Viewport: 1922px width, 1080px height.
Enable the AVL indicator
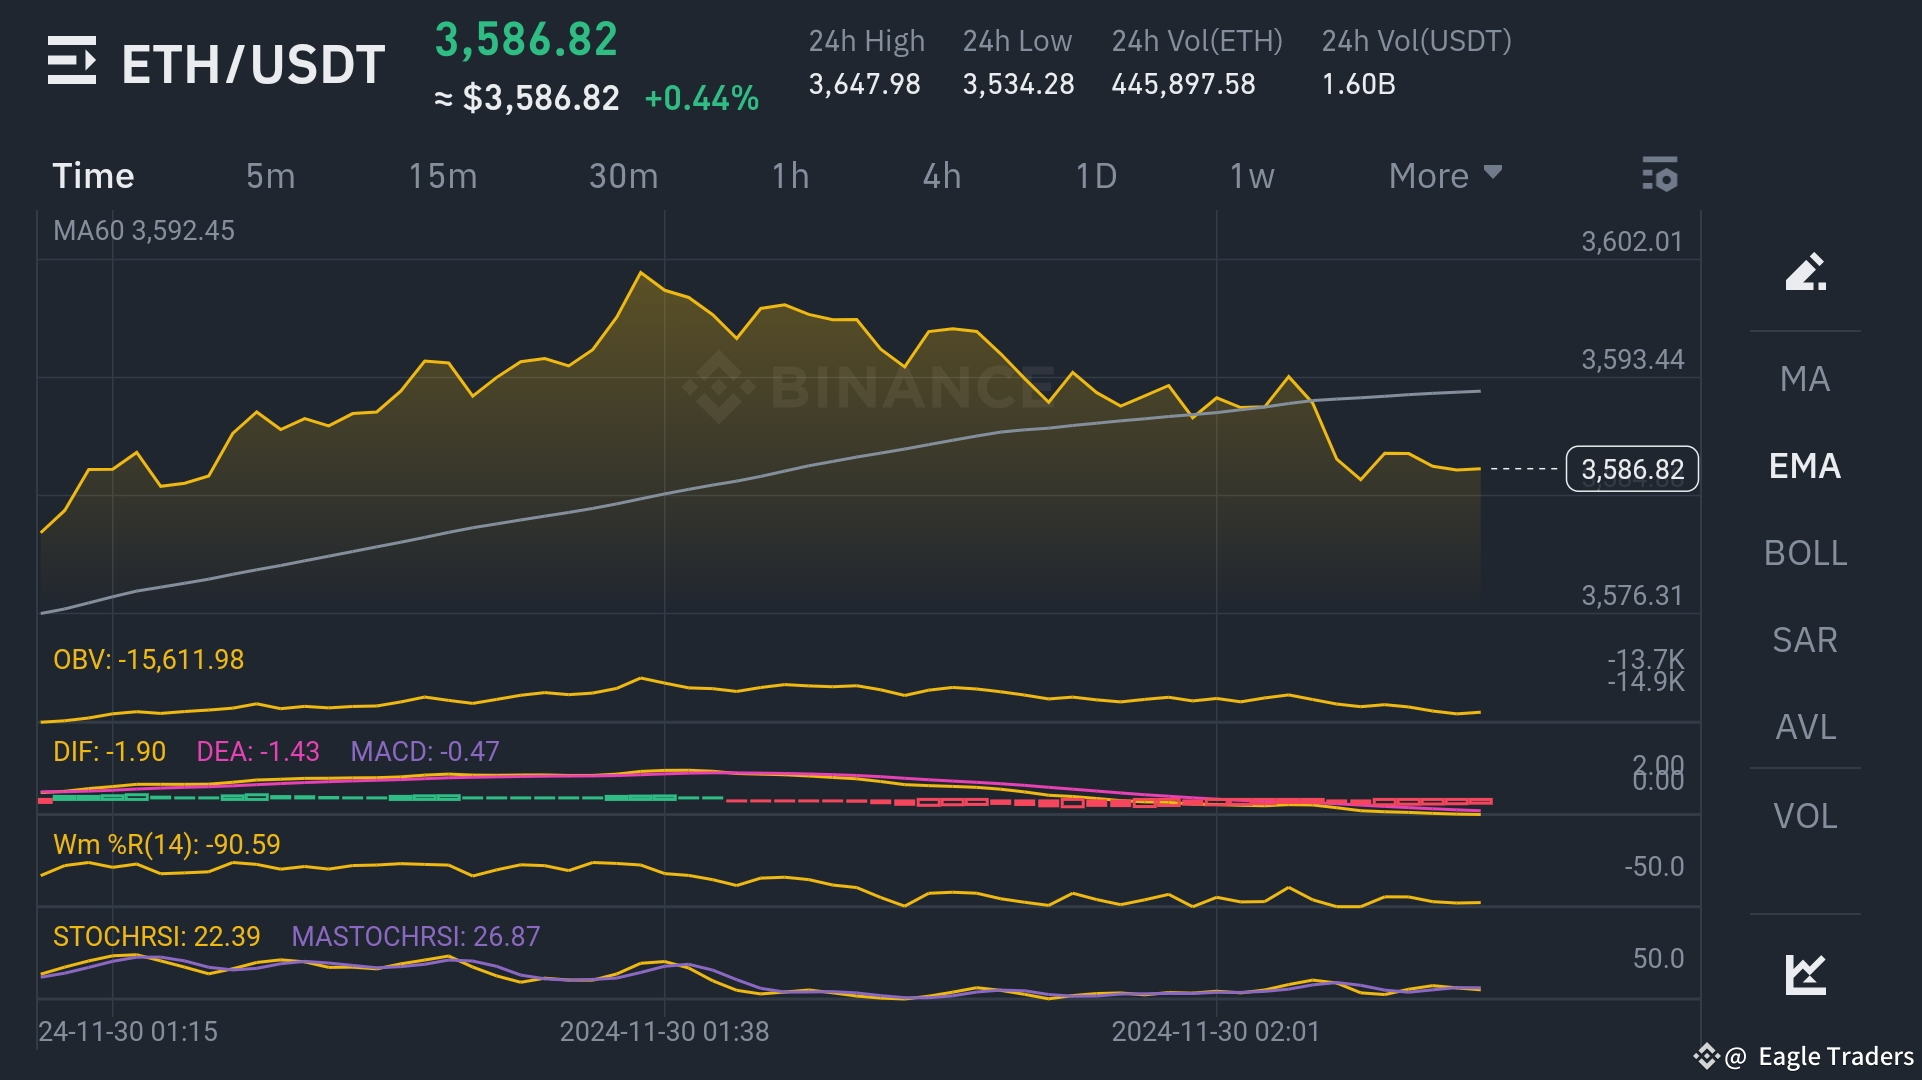[x=1805, y=727]
